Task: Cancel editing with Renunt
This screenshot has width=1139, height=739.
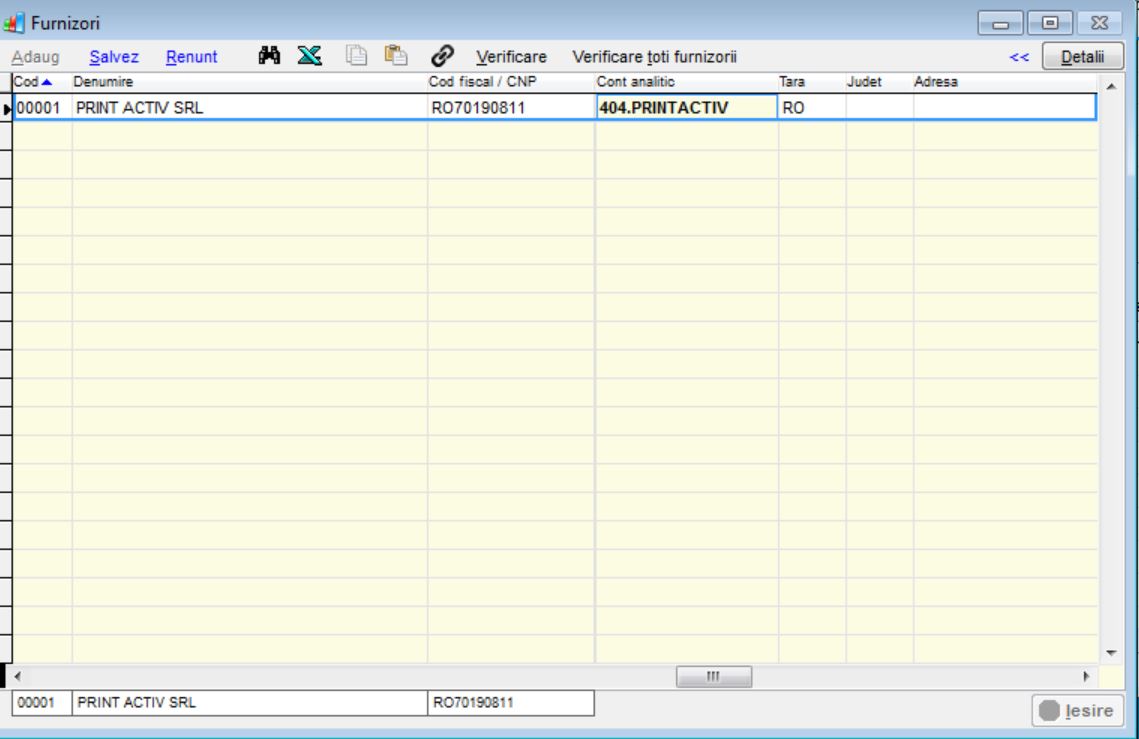Action: pyautogui.click(x=191, y=57)
